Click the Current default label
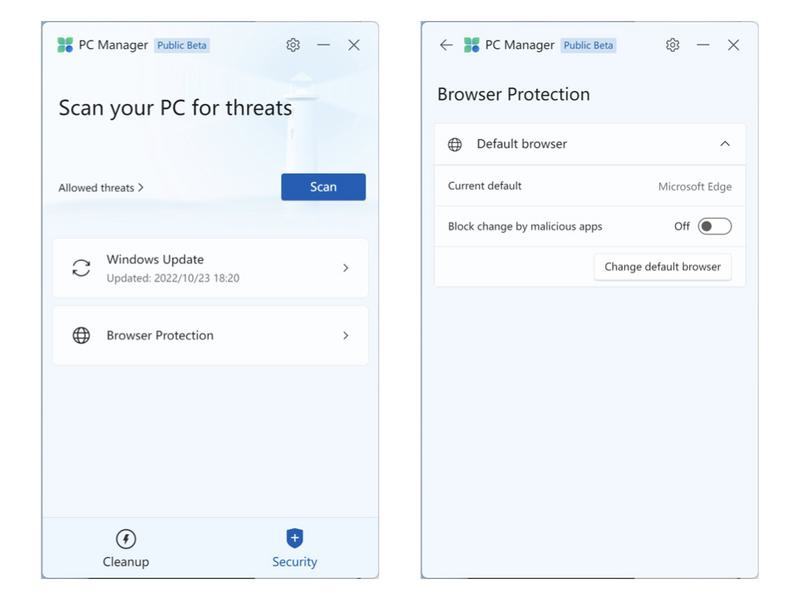The width and height of the screenshot is (800, 600). [x=485, y=186]
